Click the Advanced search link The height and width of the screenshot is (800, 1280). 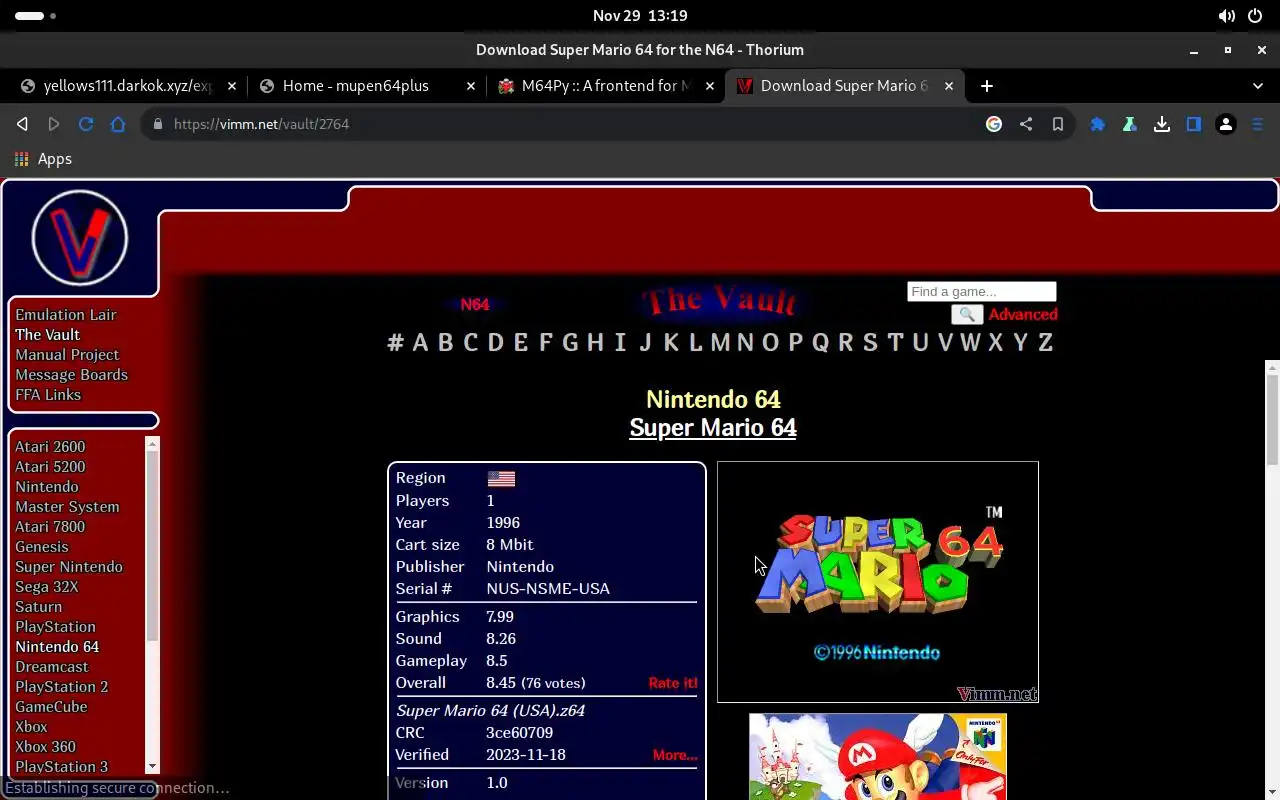(1023, 314)
